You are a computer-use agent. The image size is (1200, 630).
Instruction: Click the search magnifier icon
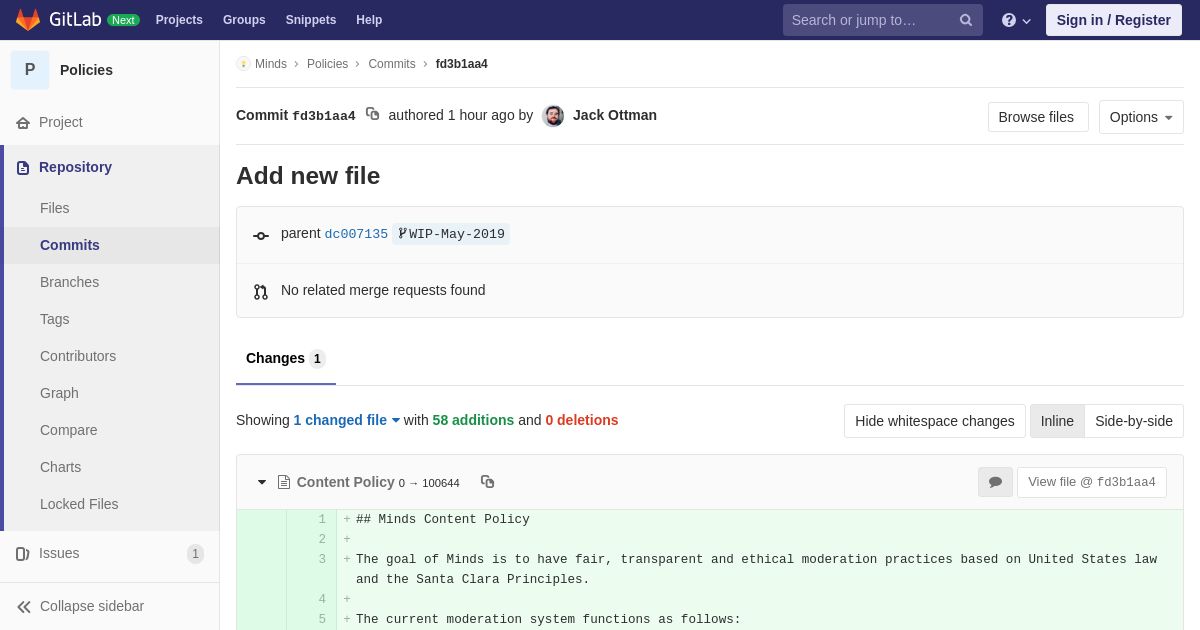[x=966, y=20]
